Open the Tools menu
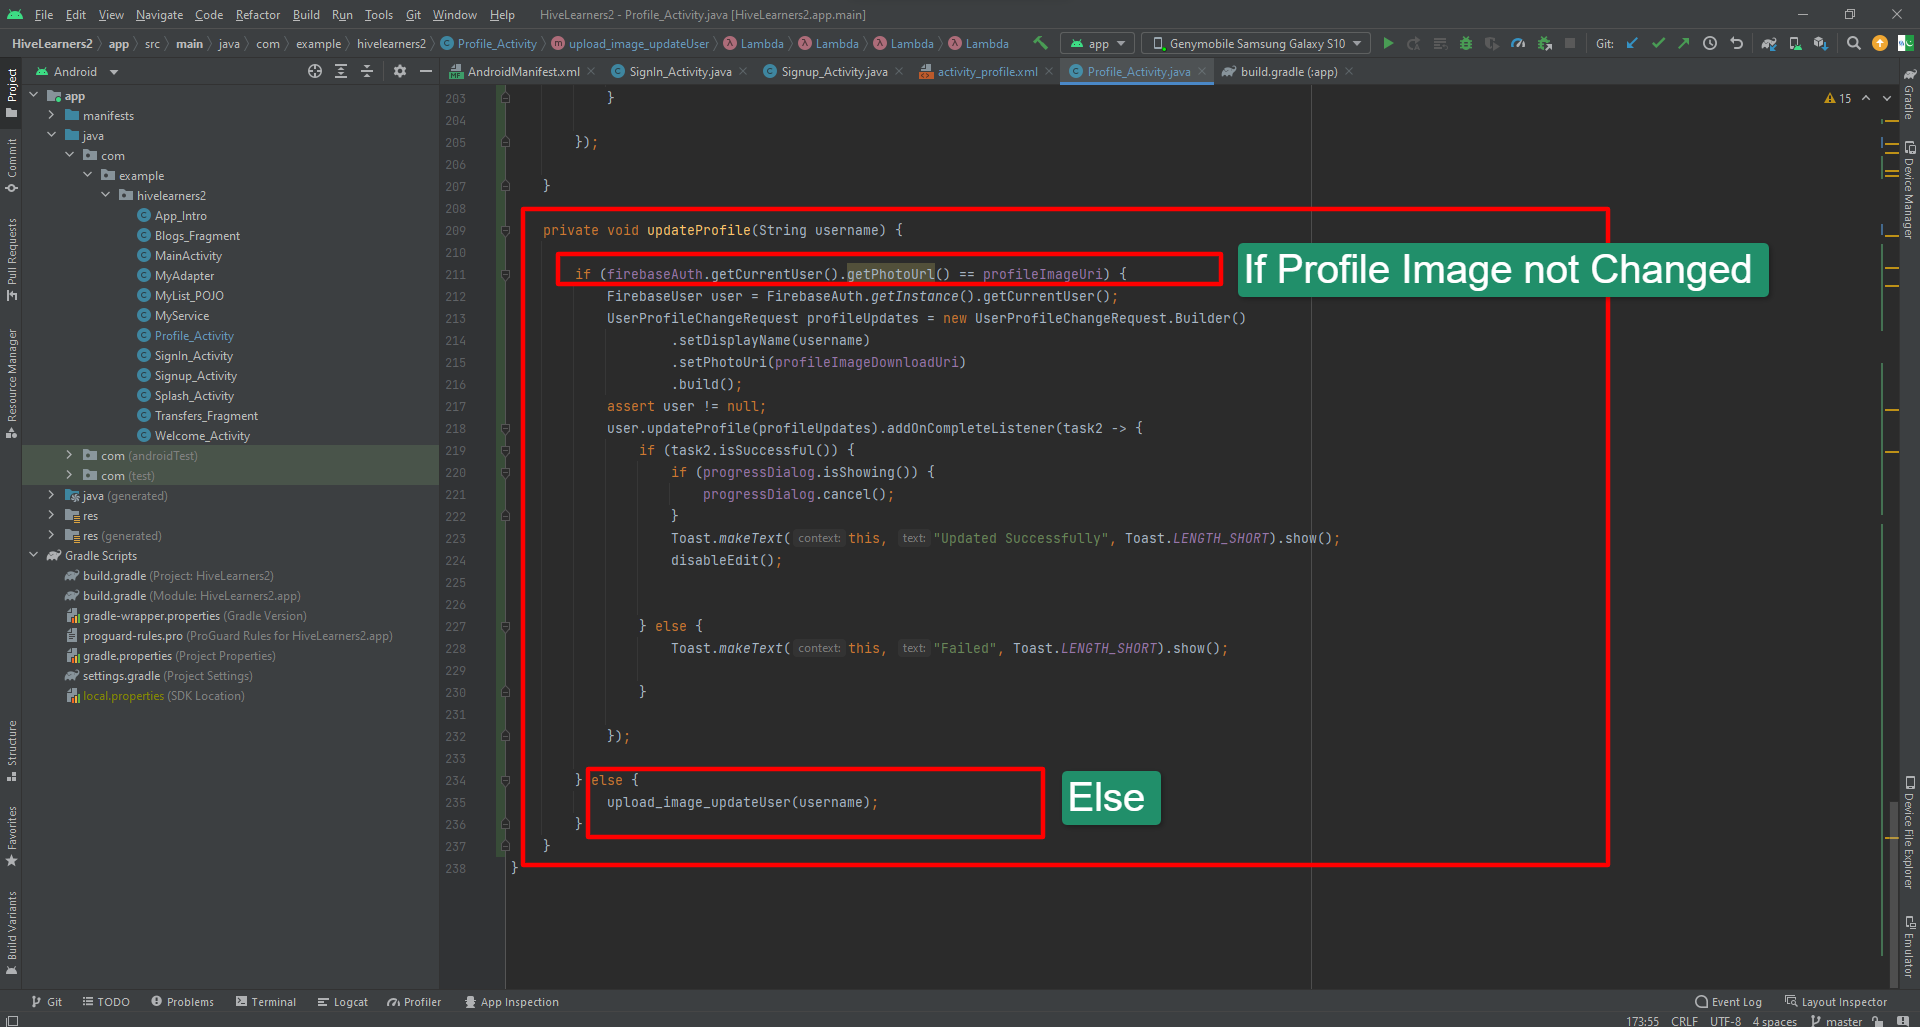The width and height of the screenshot is (1920, 1027). [x=378, y=14]
